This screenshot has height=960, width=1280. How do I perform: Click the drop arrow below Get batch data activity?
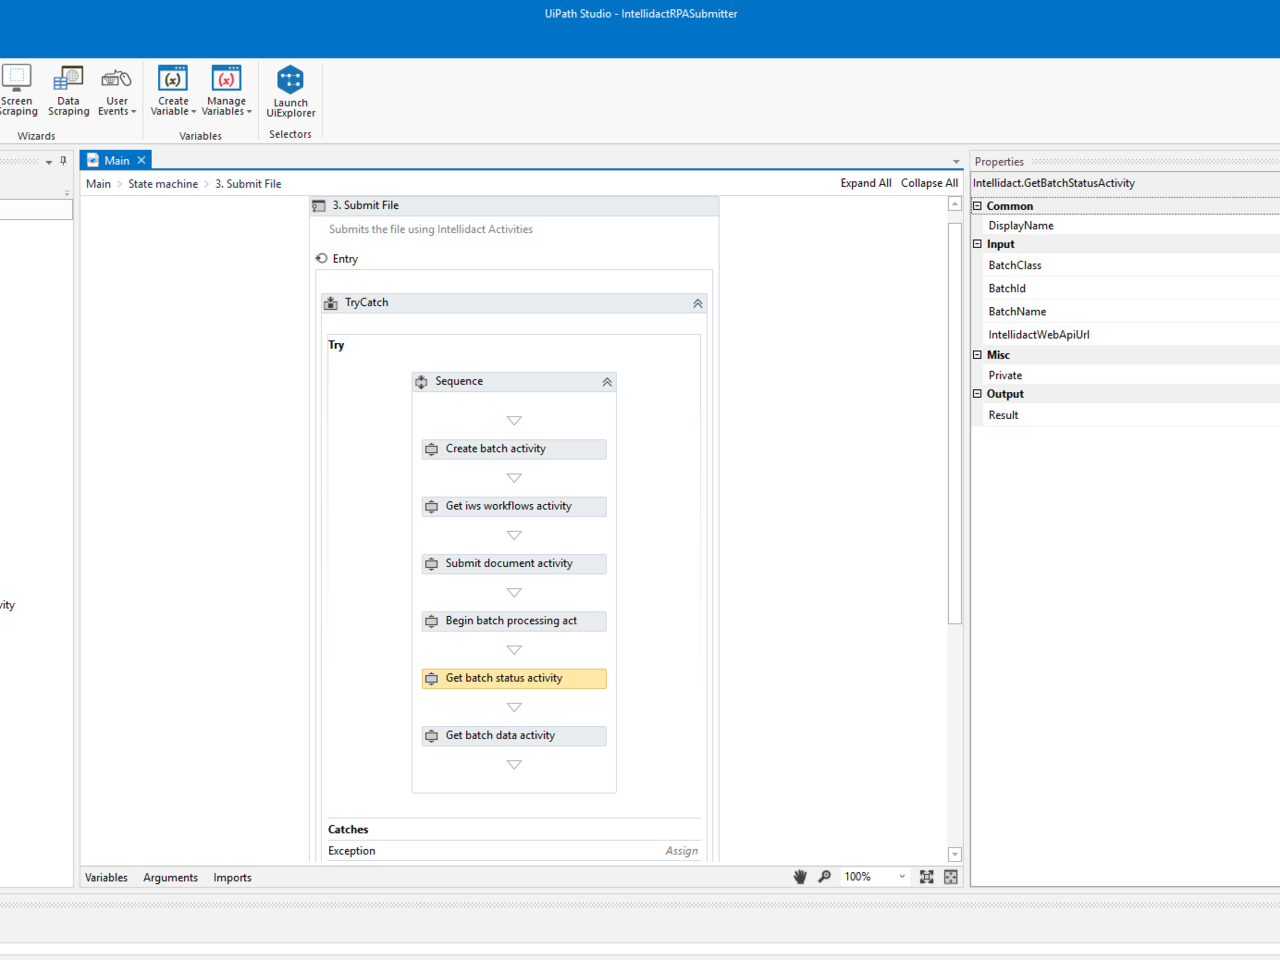[514, 765]
